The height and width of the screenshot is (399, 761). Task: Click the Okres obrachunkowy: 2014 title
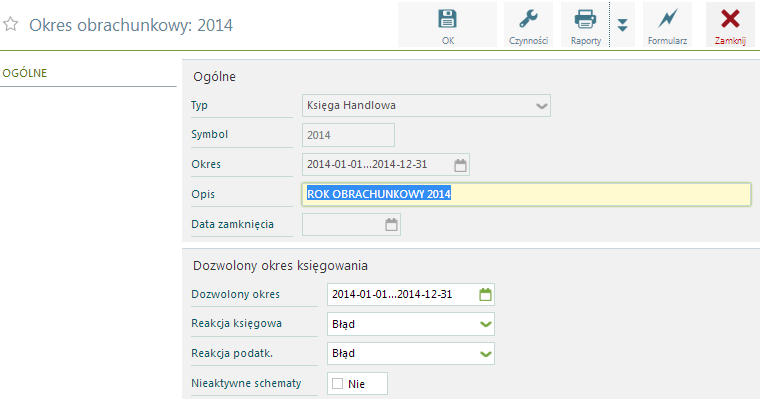[131, 25]
